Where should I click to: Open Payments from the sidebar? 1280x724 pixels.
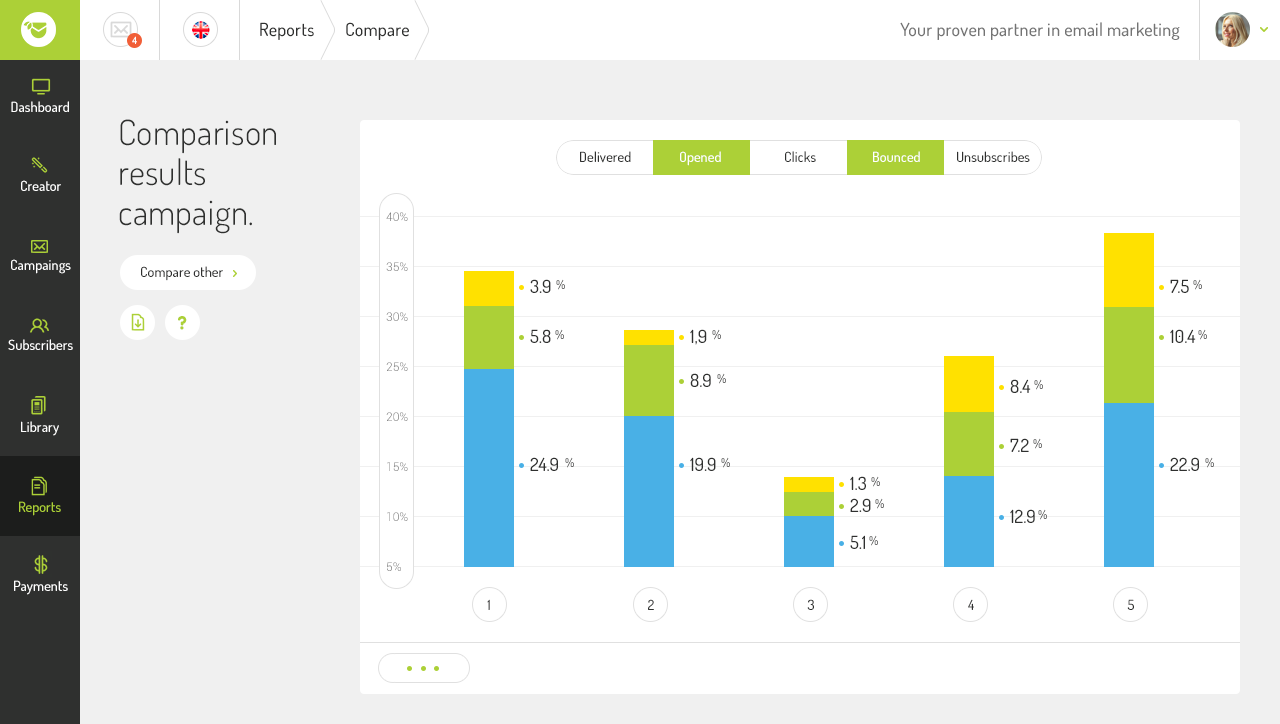40,575
